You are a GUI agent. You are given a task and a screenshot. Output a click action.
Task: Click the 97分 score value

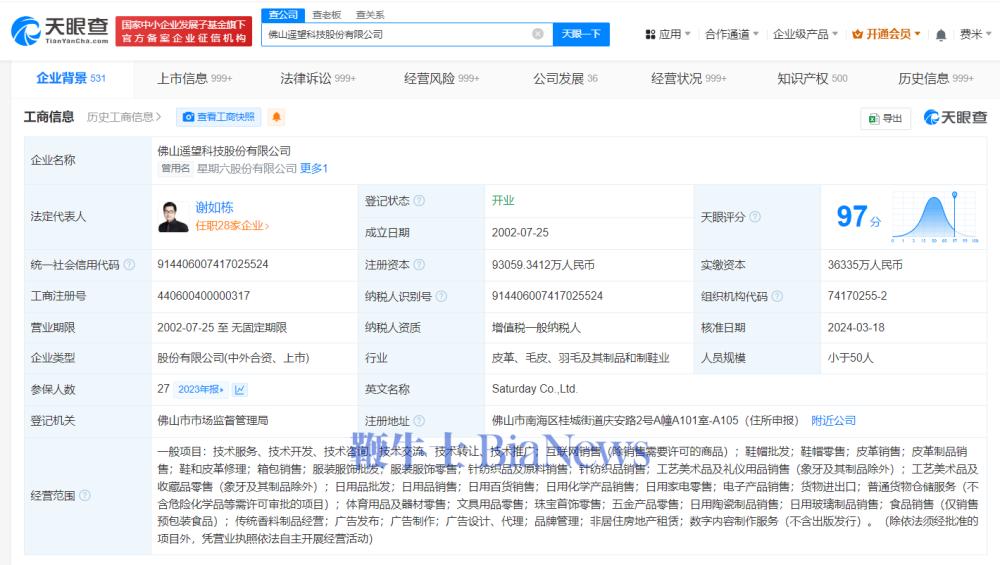pyautogui.click(x=858, y=217)
